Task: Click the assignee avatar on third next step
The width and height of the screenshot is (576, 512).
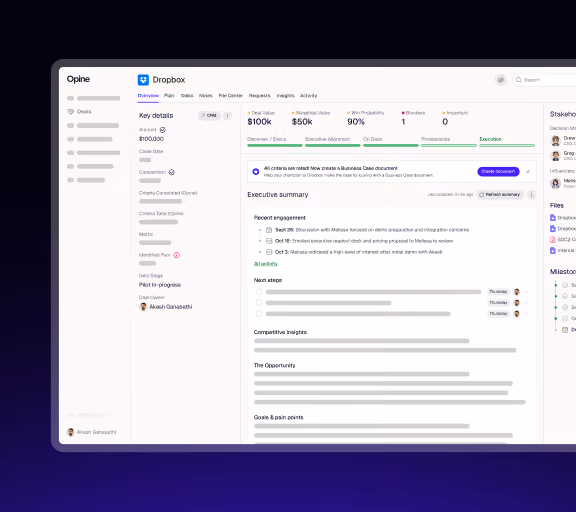Action: point(516,314)
